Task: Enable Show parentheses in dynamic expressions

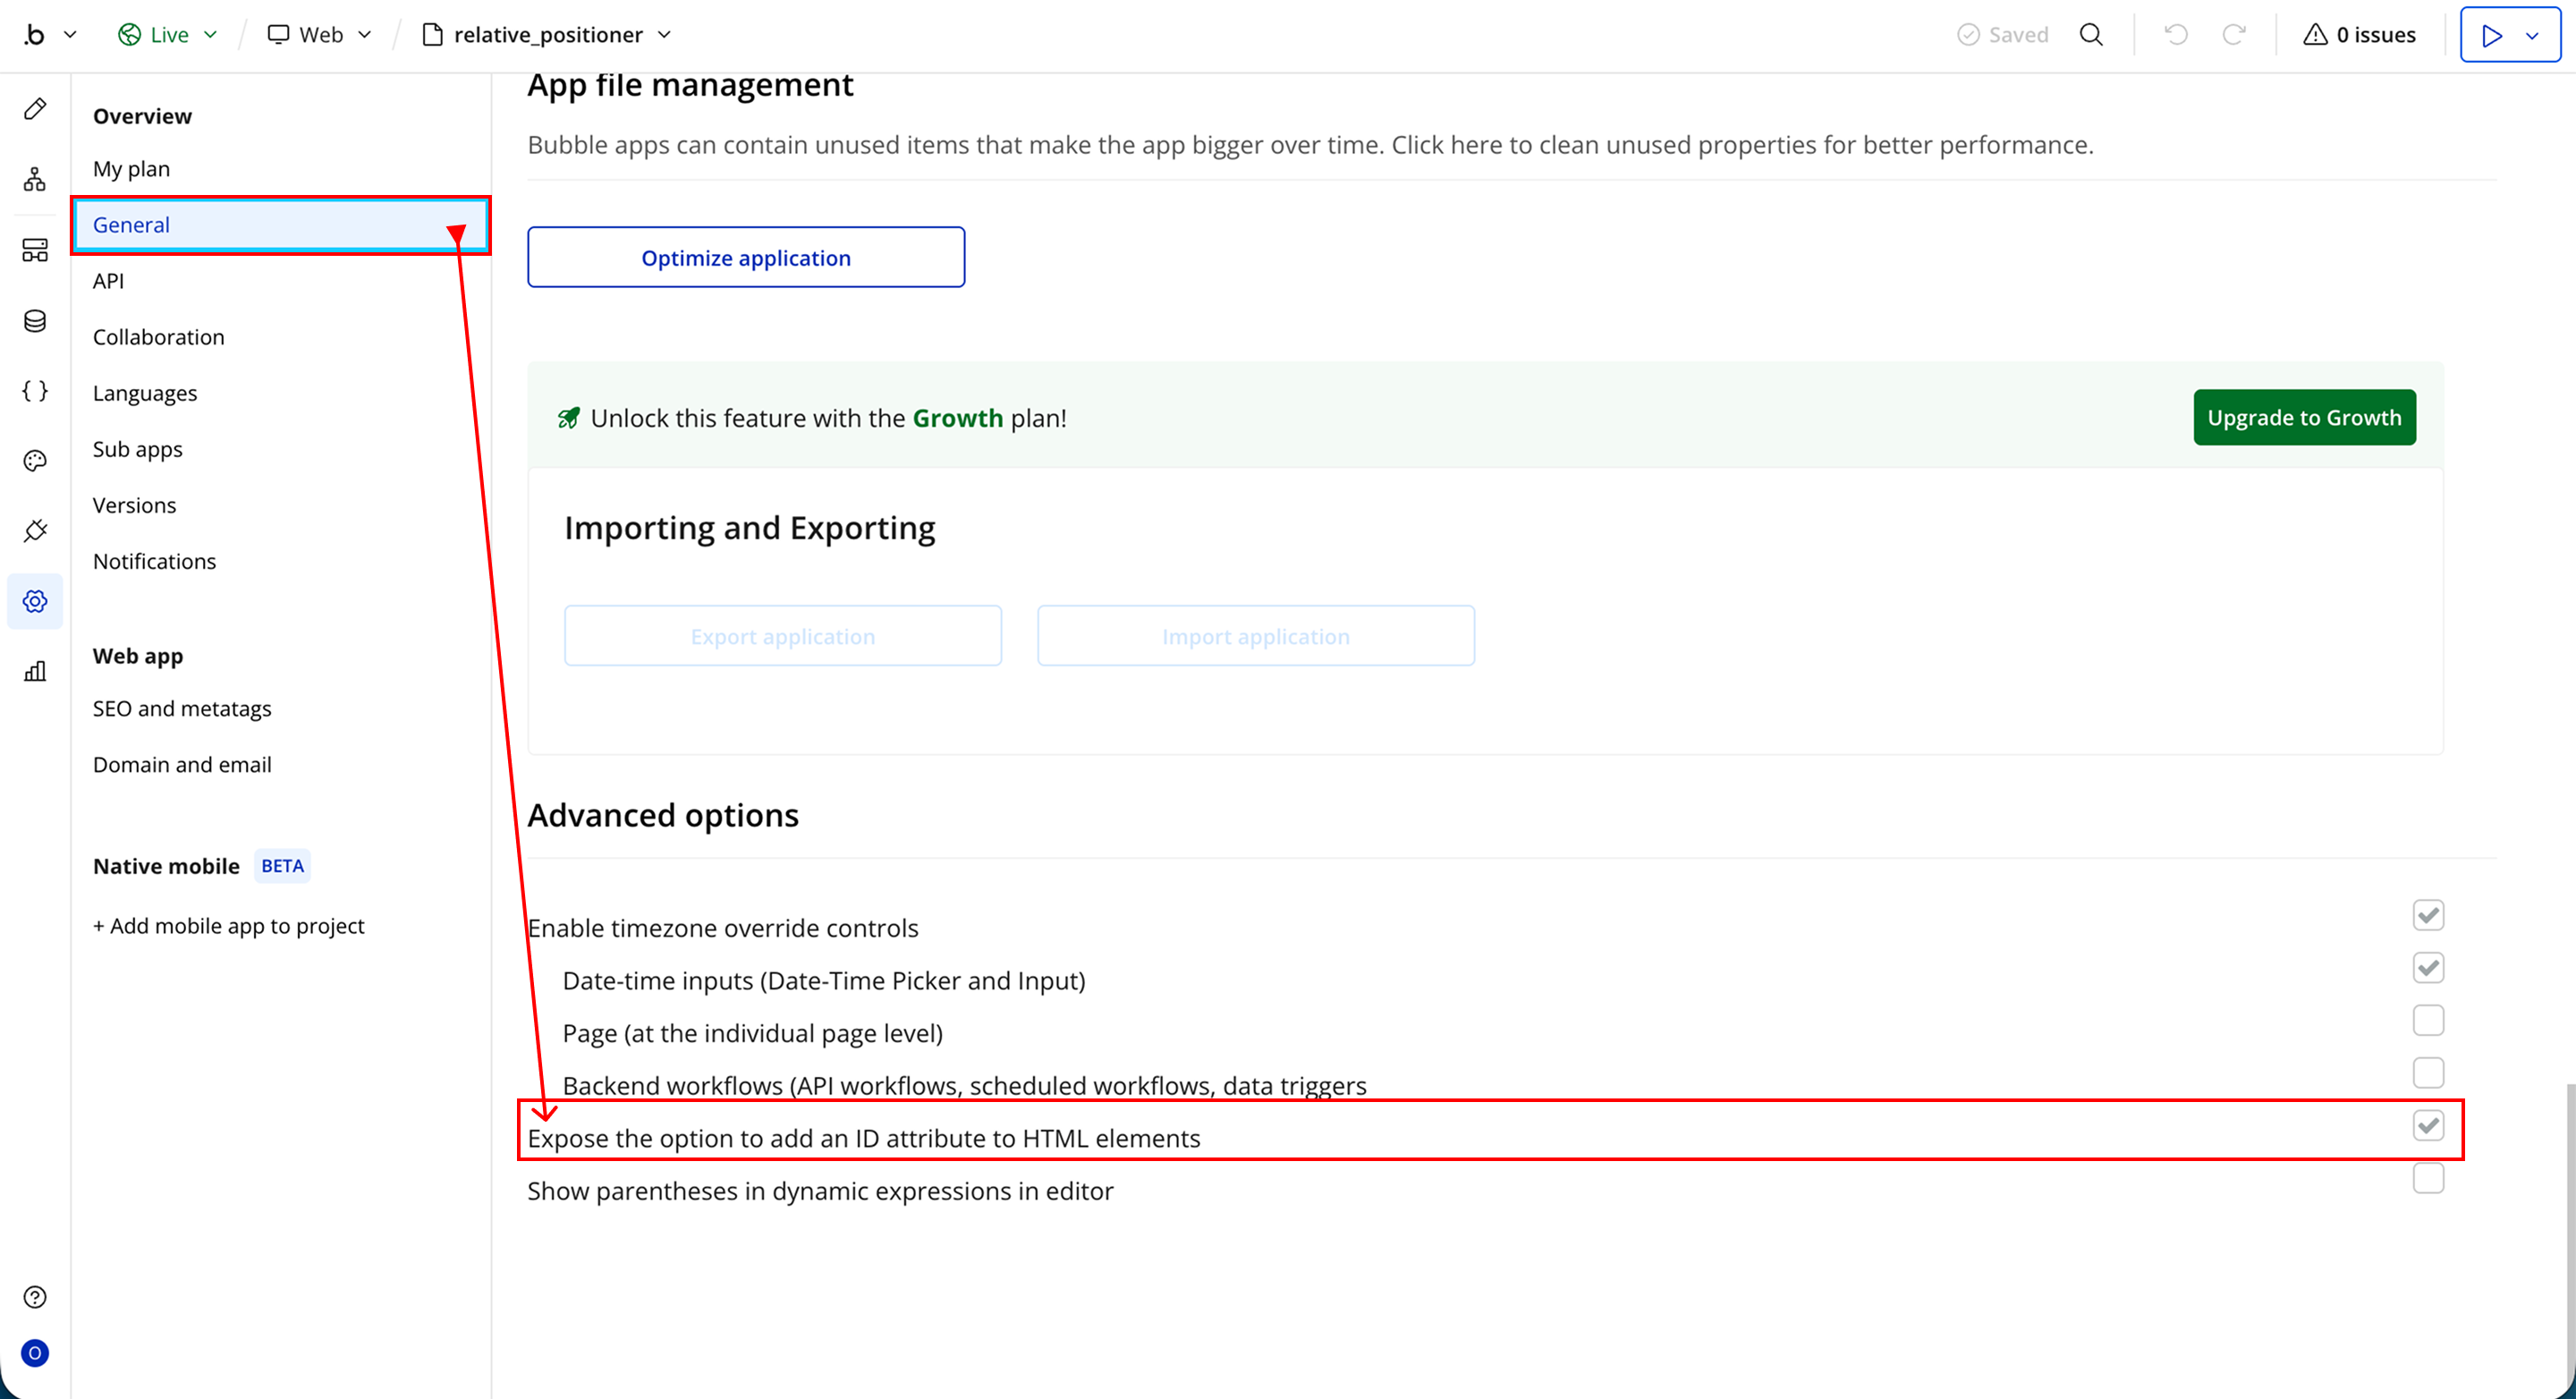Action: pyautogui.click(x=2428, y=1178)
